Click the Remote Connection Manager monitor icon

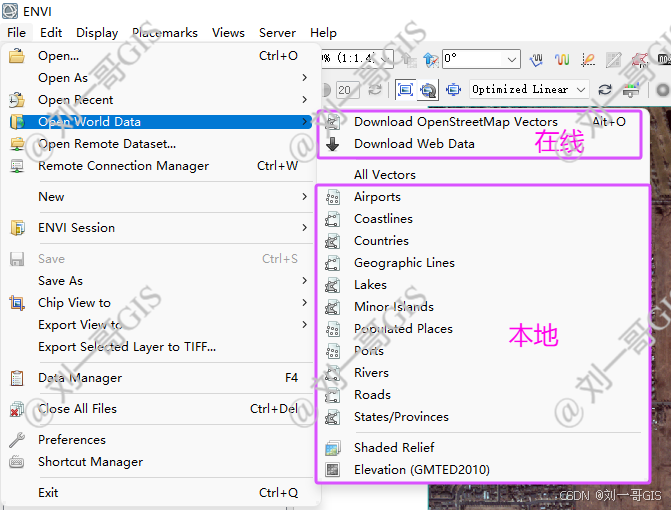tap(17, 166)
